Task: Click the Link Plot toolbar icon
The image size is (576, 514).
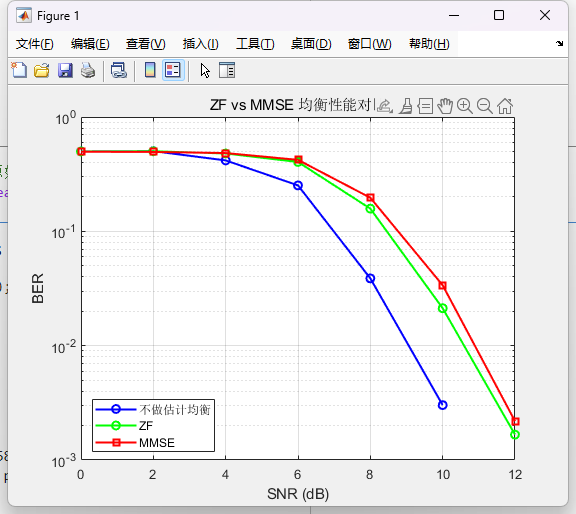Action: point(119,70)
